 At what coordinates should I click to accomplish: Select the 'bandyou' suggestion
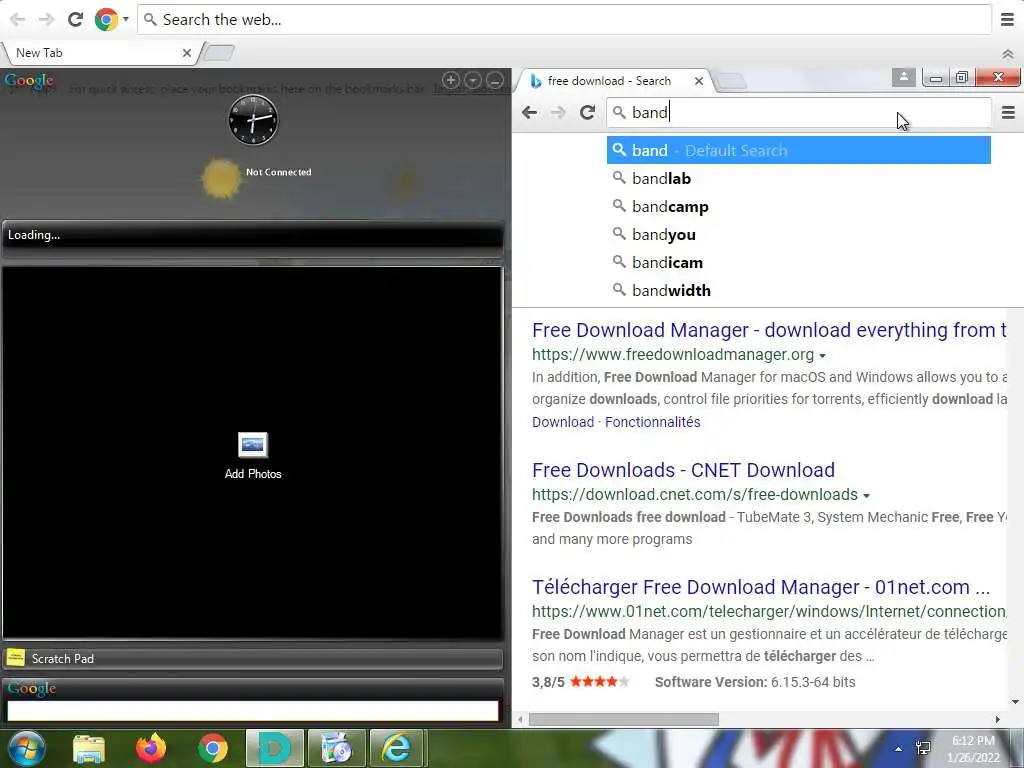tap(799, 234)
